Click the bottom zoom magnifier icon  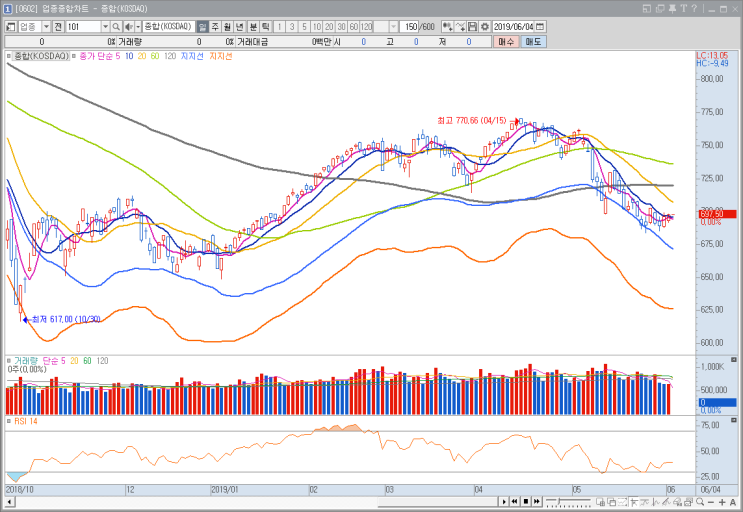[700, 502]
